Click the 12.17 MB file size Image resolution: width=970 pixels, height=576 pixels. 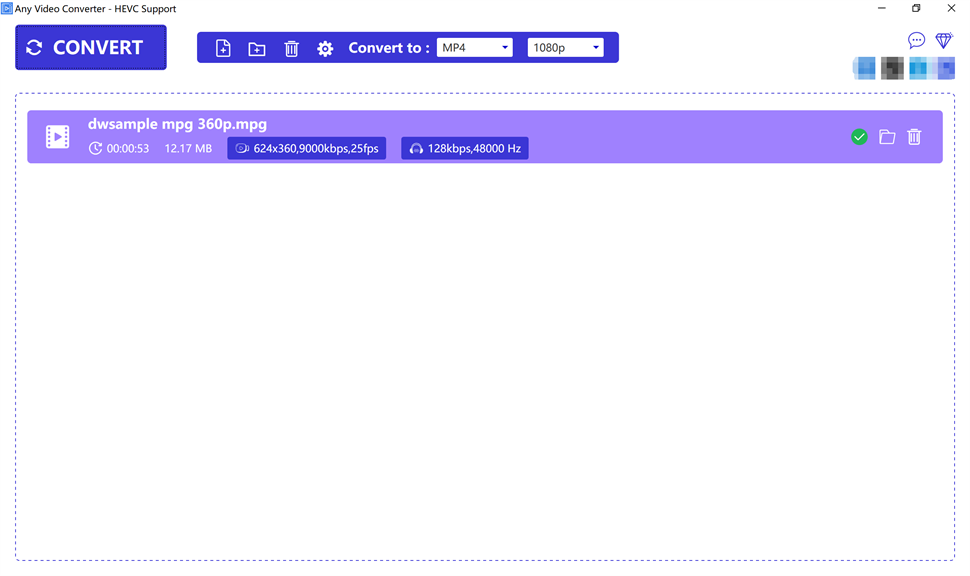point(188,148)
